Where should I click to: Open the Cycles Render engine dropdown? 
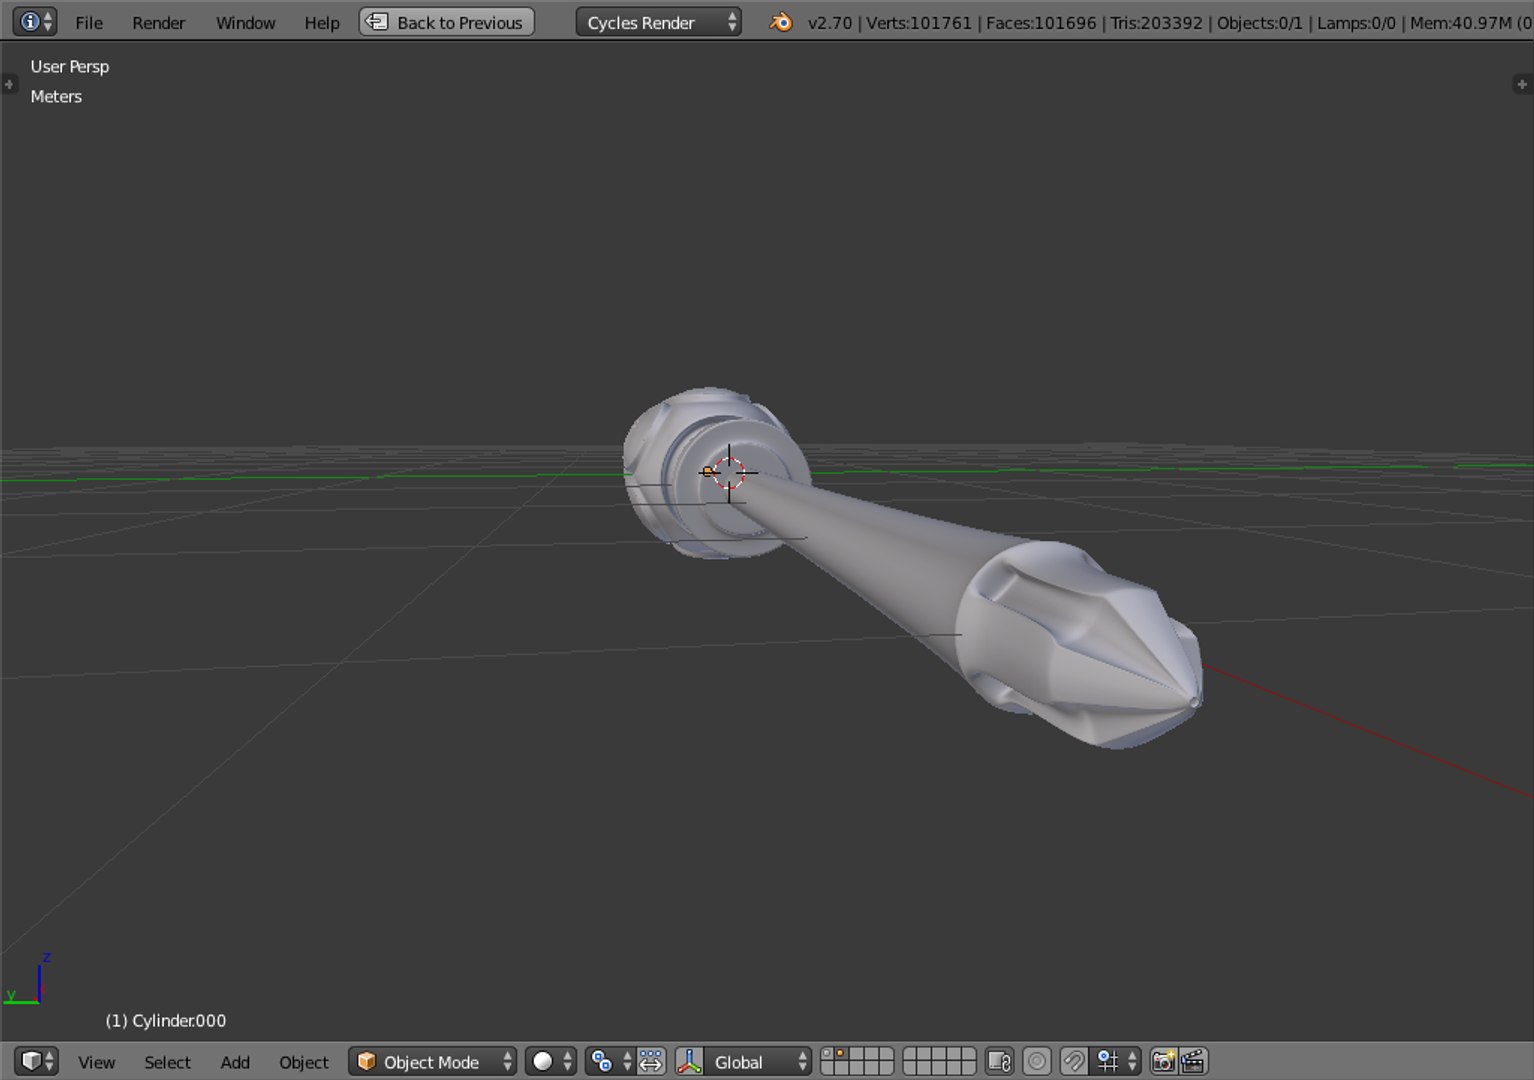pyautogui.click(x=658, y=22)
